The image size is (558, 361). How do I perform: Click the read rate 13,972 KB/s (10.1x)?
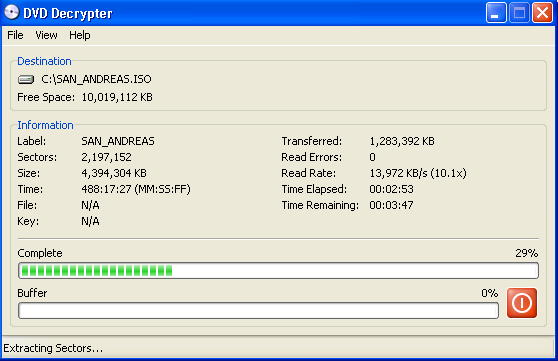pos(418,173)
